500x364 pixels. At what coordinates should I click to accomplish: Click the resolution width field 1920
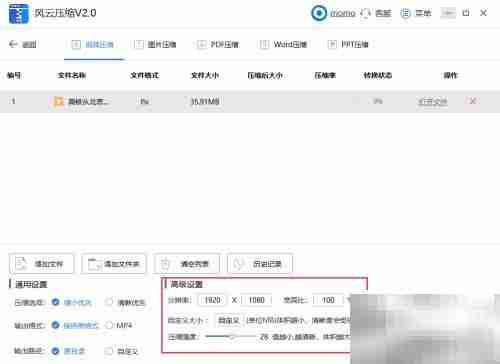coord(212,300)
